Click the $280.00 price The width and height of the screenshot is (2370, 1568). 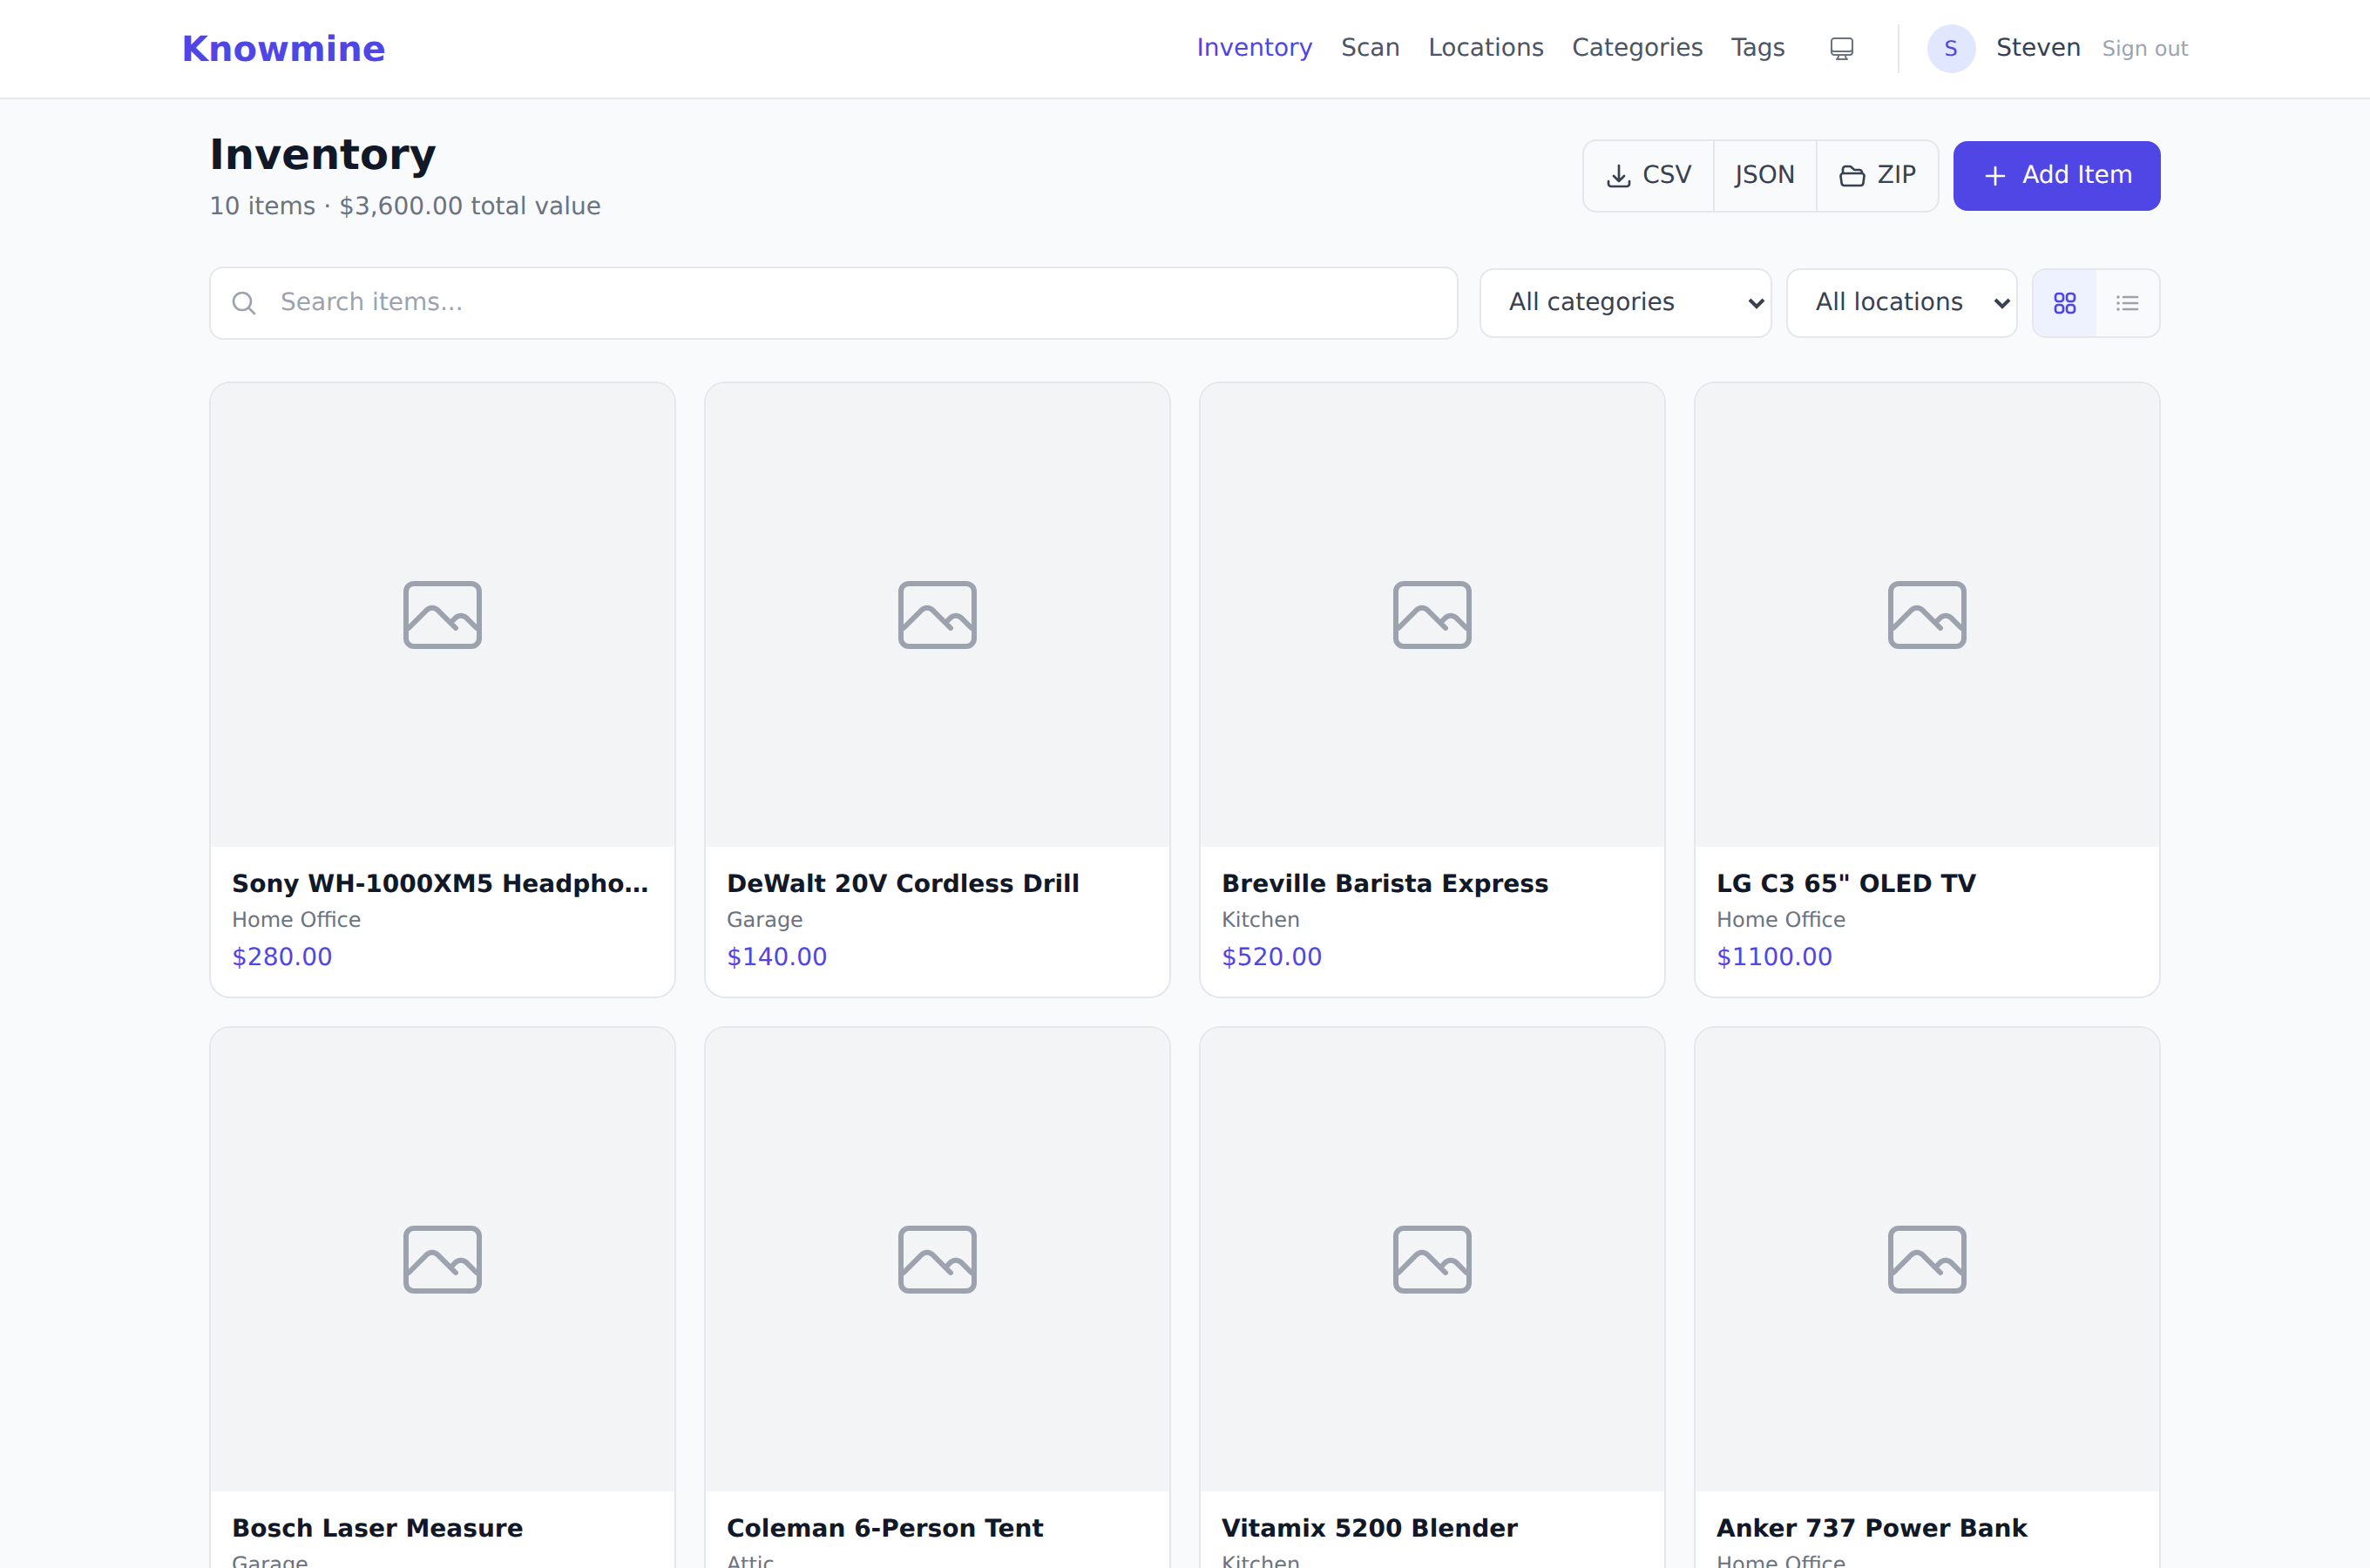[x=282, y=957]
